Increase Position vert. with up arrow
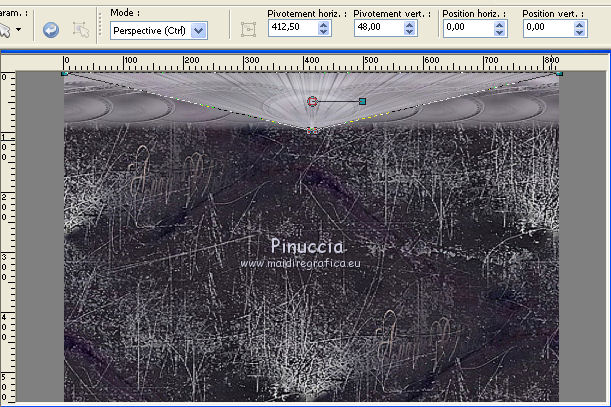611x407 pixels. (x=580, y=25)
